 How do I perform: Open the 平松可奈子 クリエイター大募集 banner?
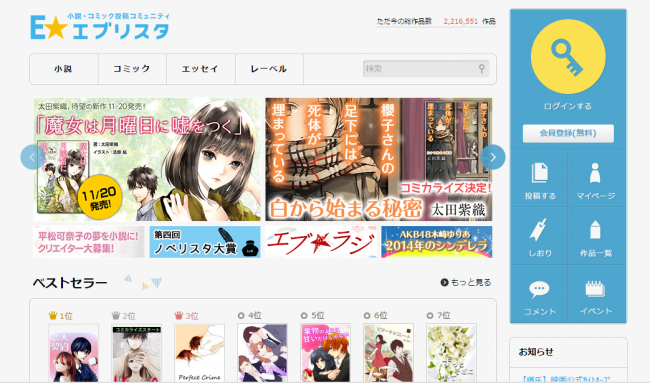(x=89, y=242)
